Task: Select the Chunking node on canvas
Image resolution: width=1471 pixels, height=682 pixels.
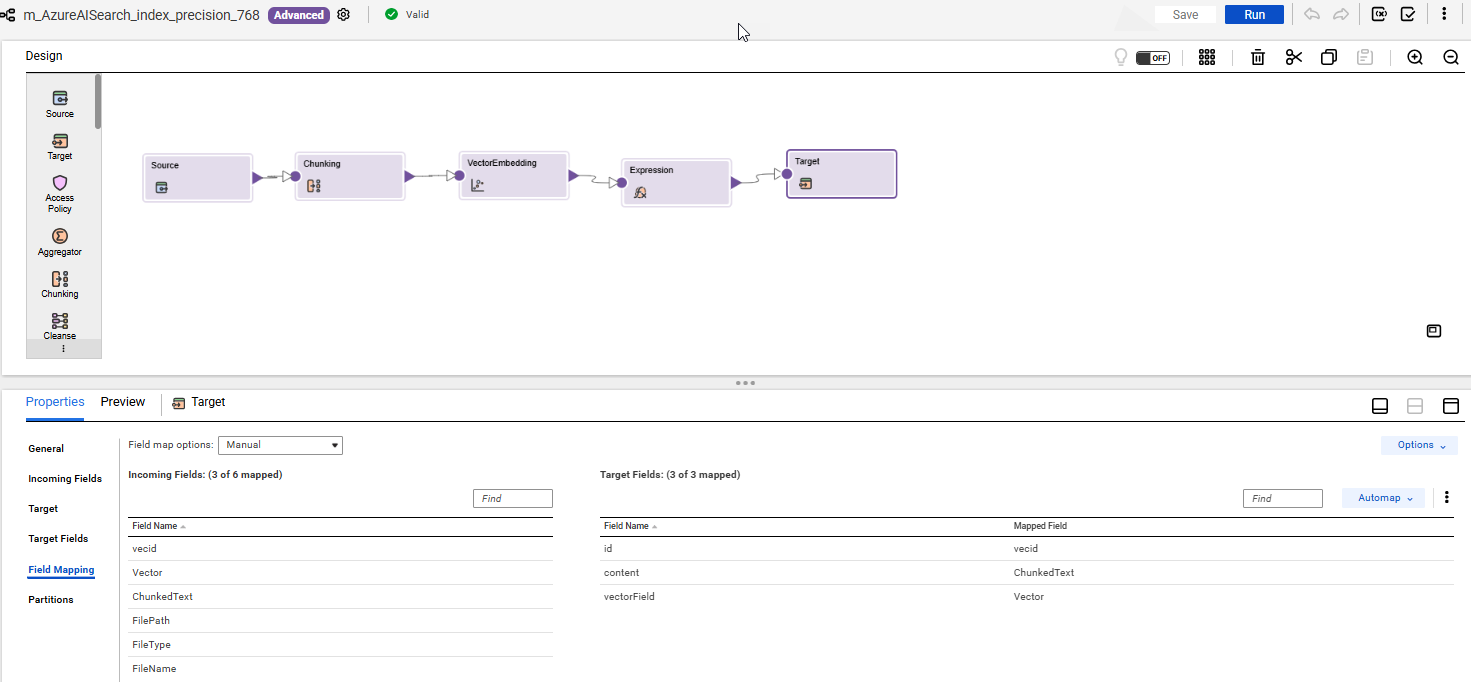Action: coord(350,177)
